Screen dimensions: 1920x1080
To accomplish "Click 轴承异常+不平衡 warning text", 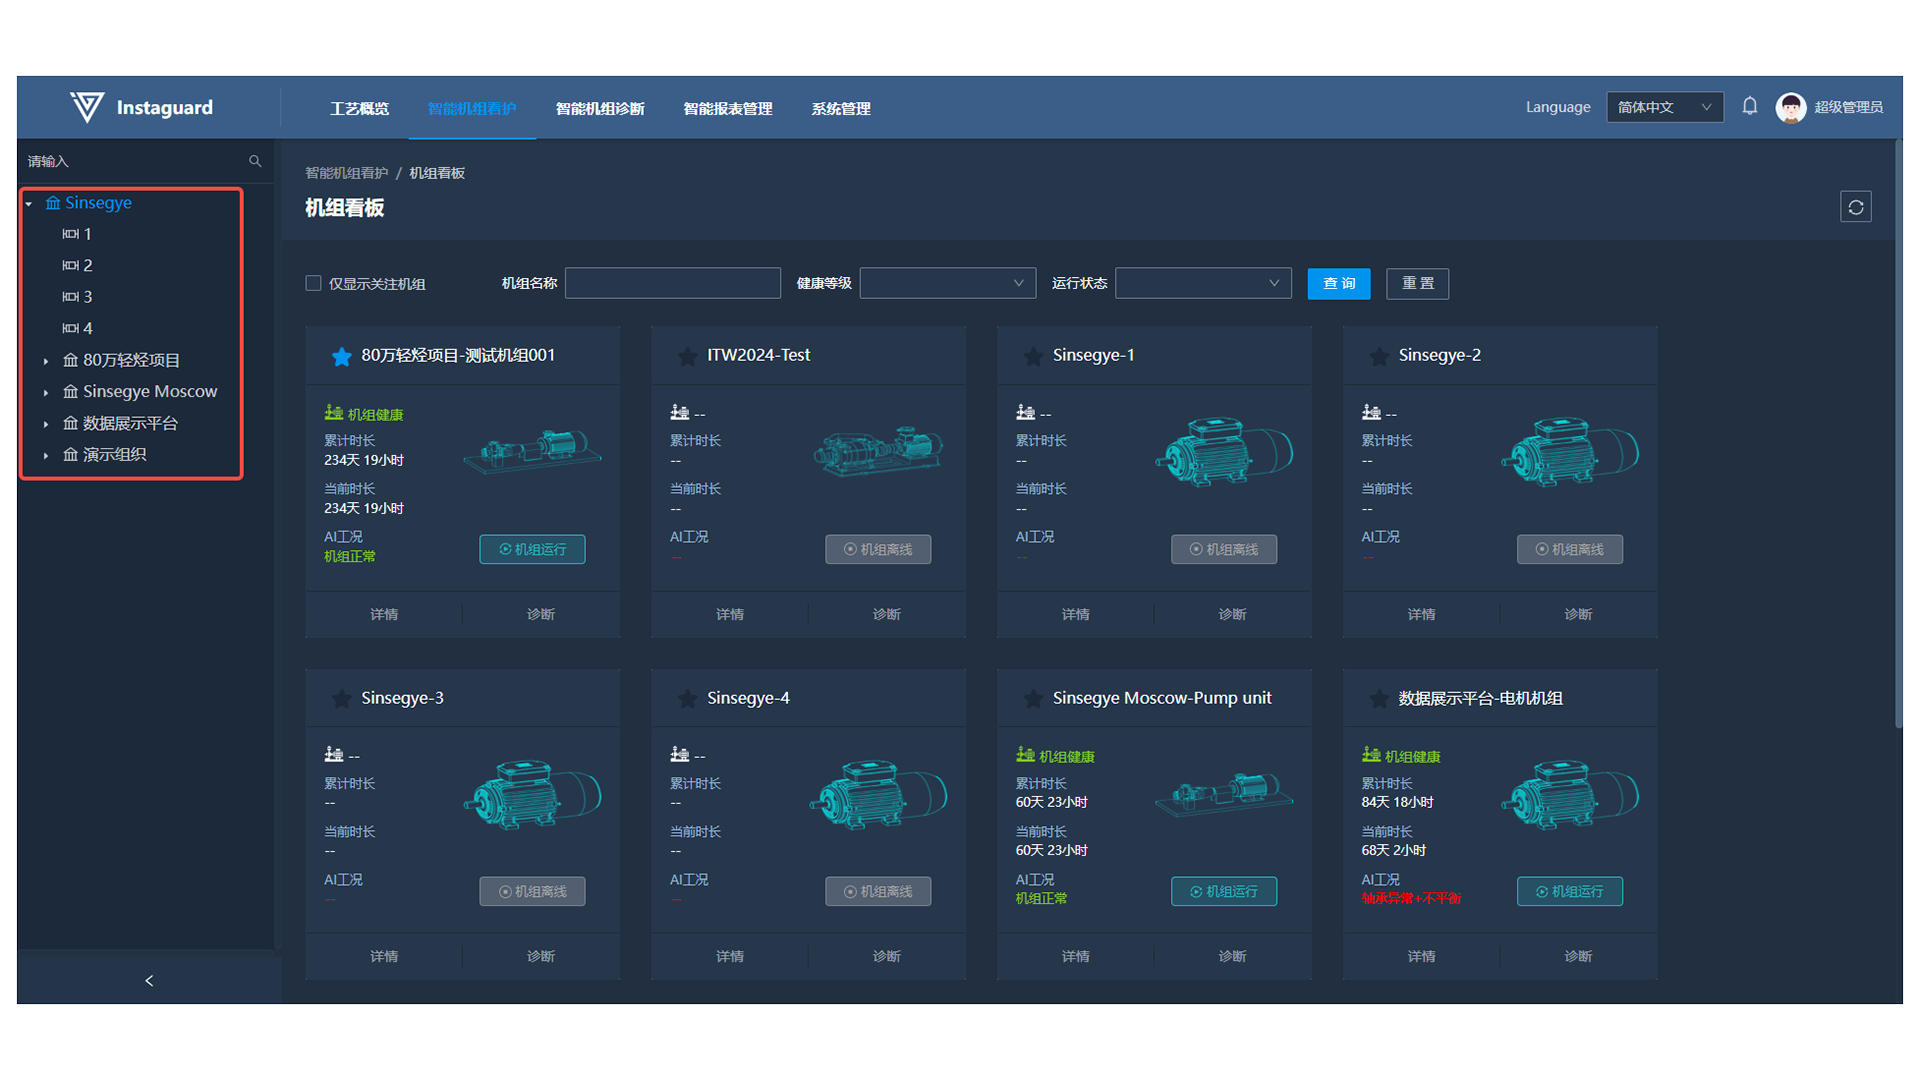I will pos(1411,898).
